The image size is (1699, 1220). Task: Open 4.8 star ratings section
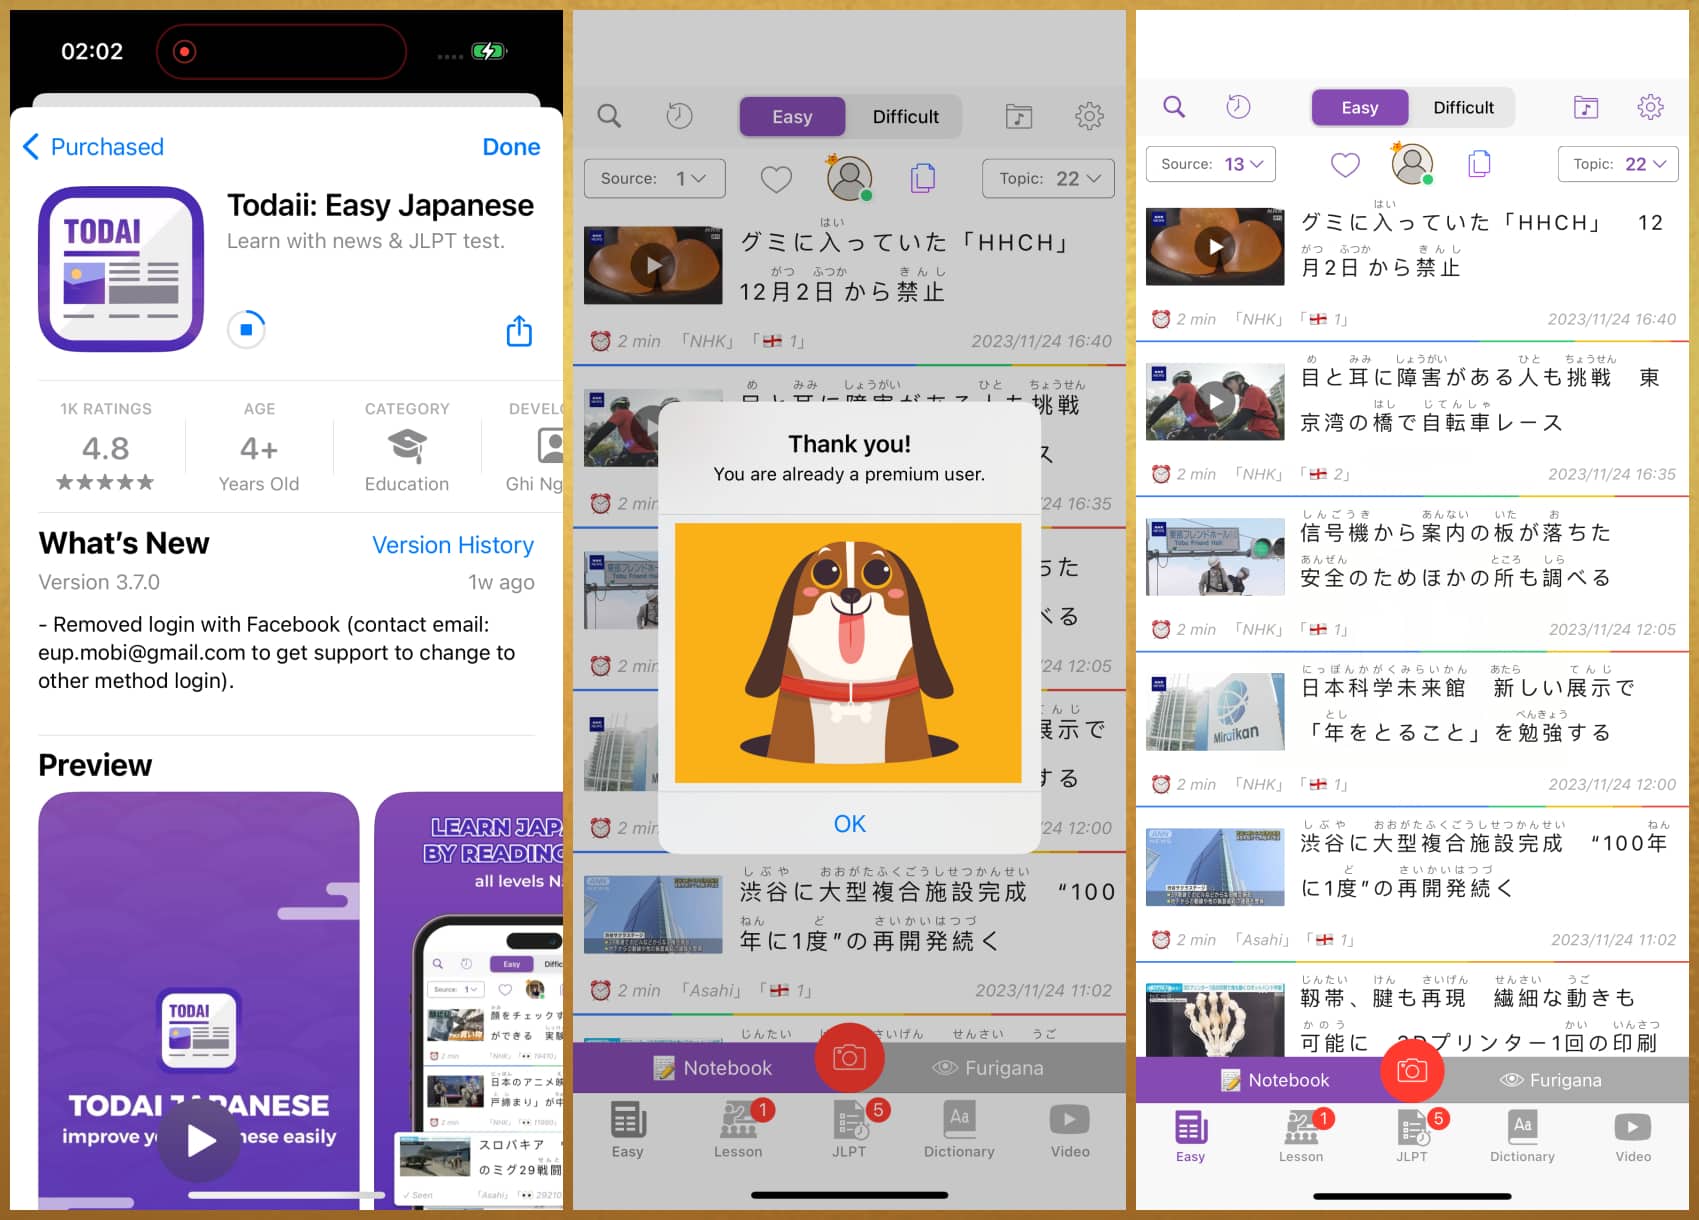106,447
